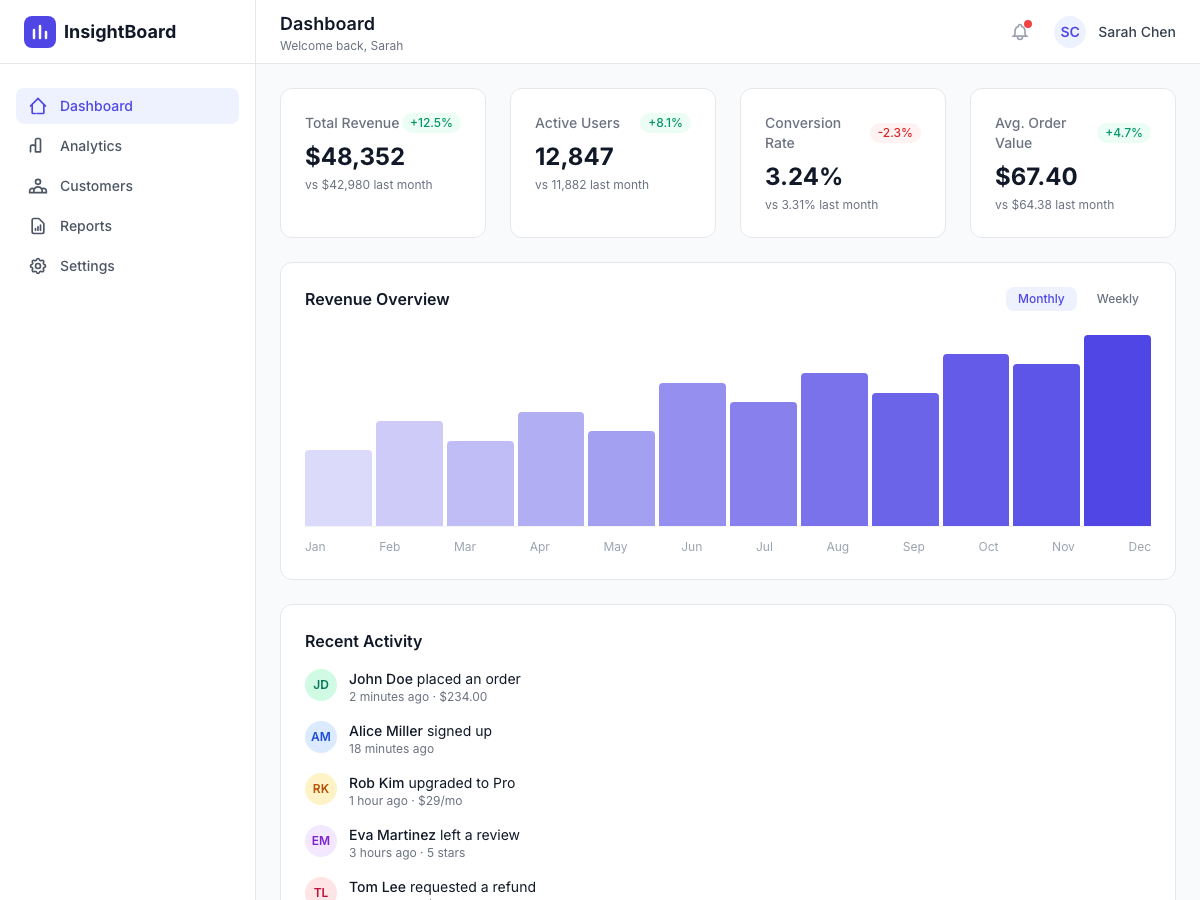This screenshot has width=1200, height=900.
Task: Click 'John Doe placed an order' entry
Action: click(435, 679)
